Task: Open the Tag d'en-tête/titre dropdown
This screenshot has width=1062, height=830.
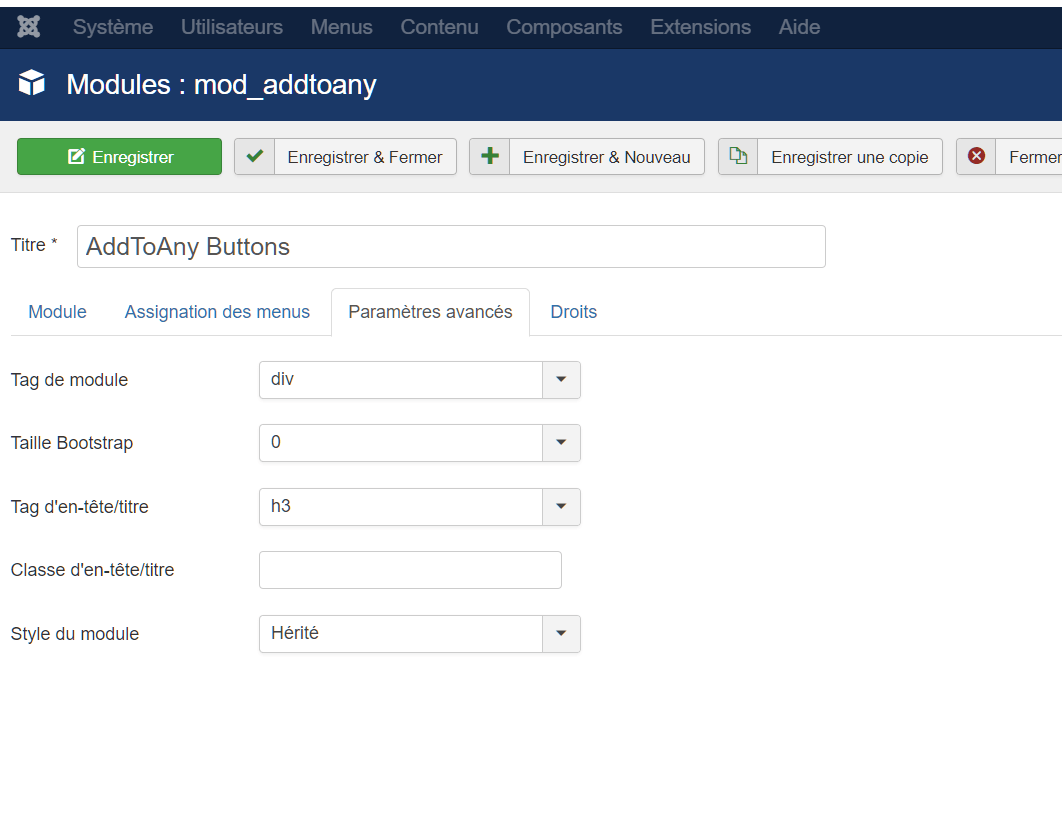Action: point(419,506)
